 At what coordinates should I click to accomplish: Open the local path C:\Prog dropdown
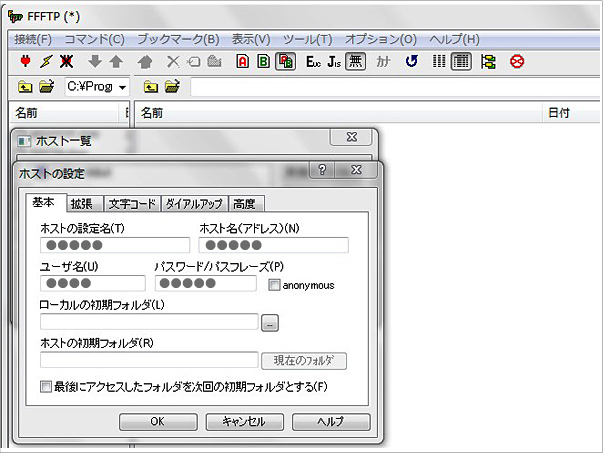pos(122,87)
